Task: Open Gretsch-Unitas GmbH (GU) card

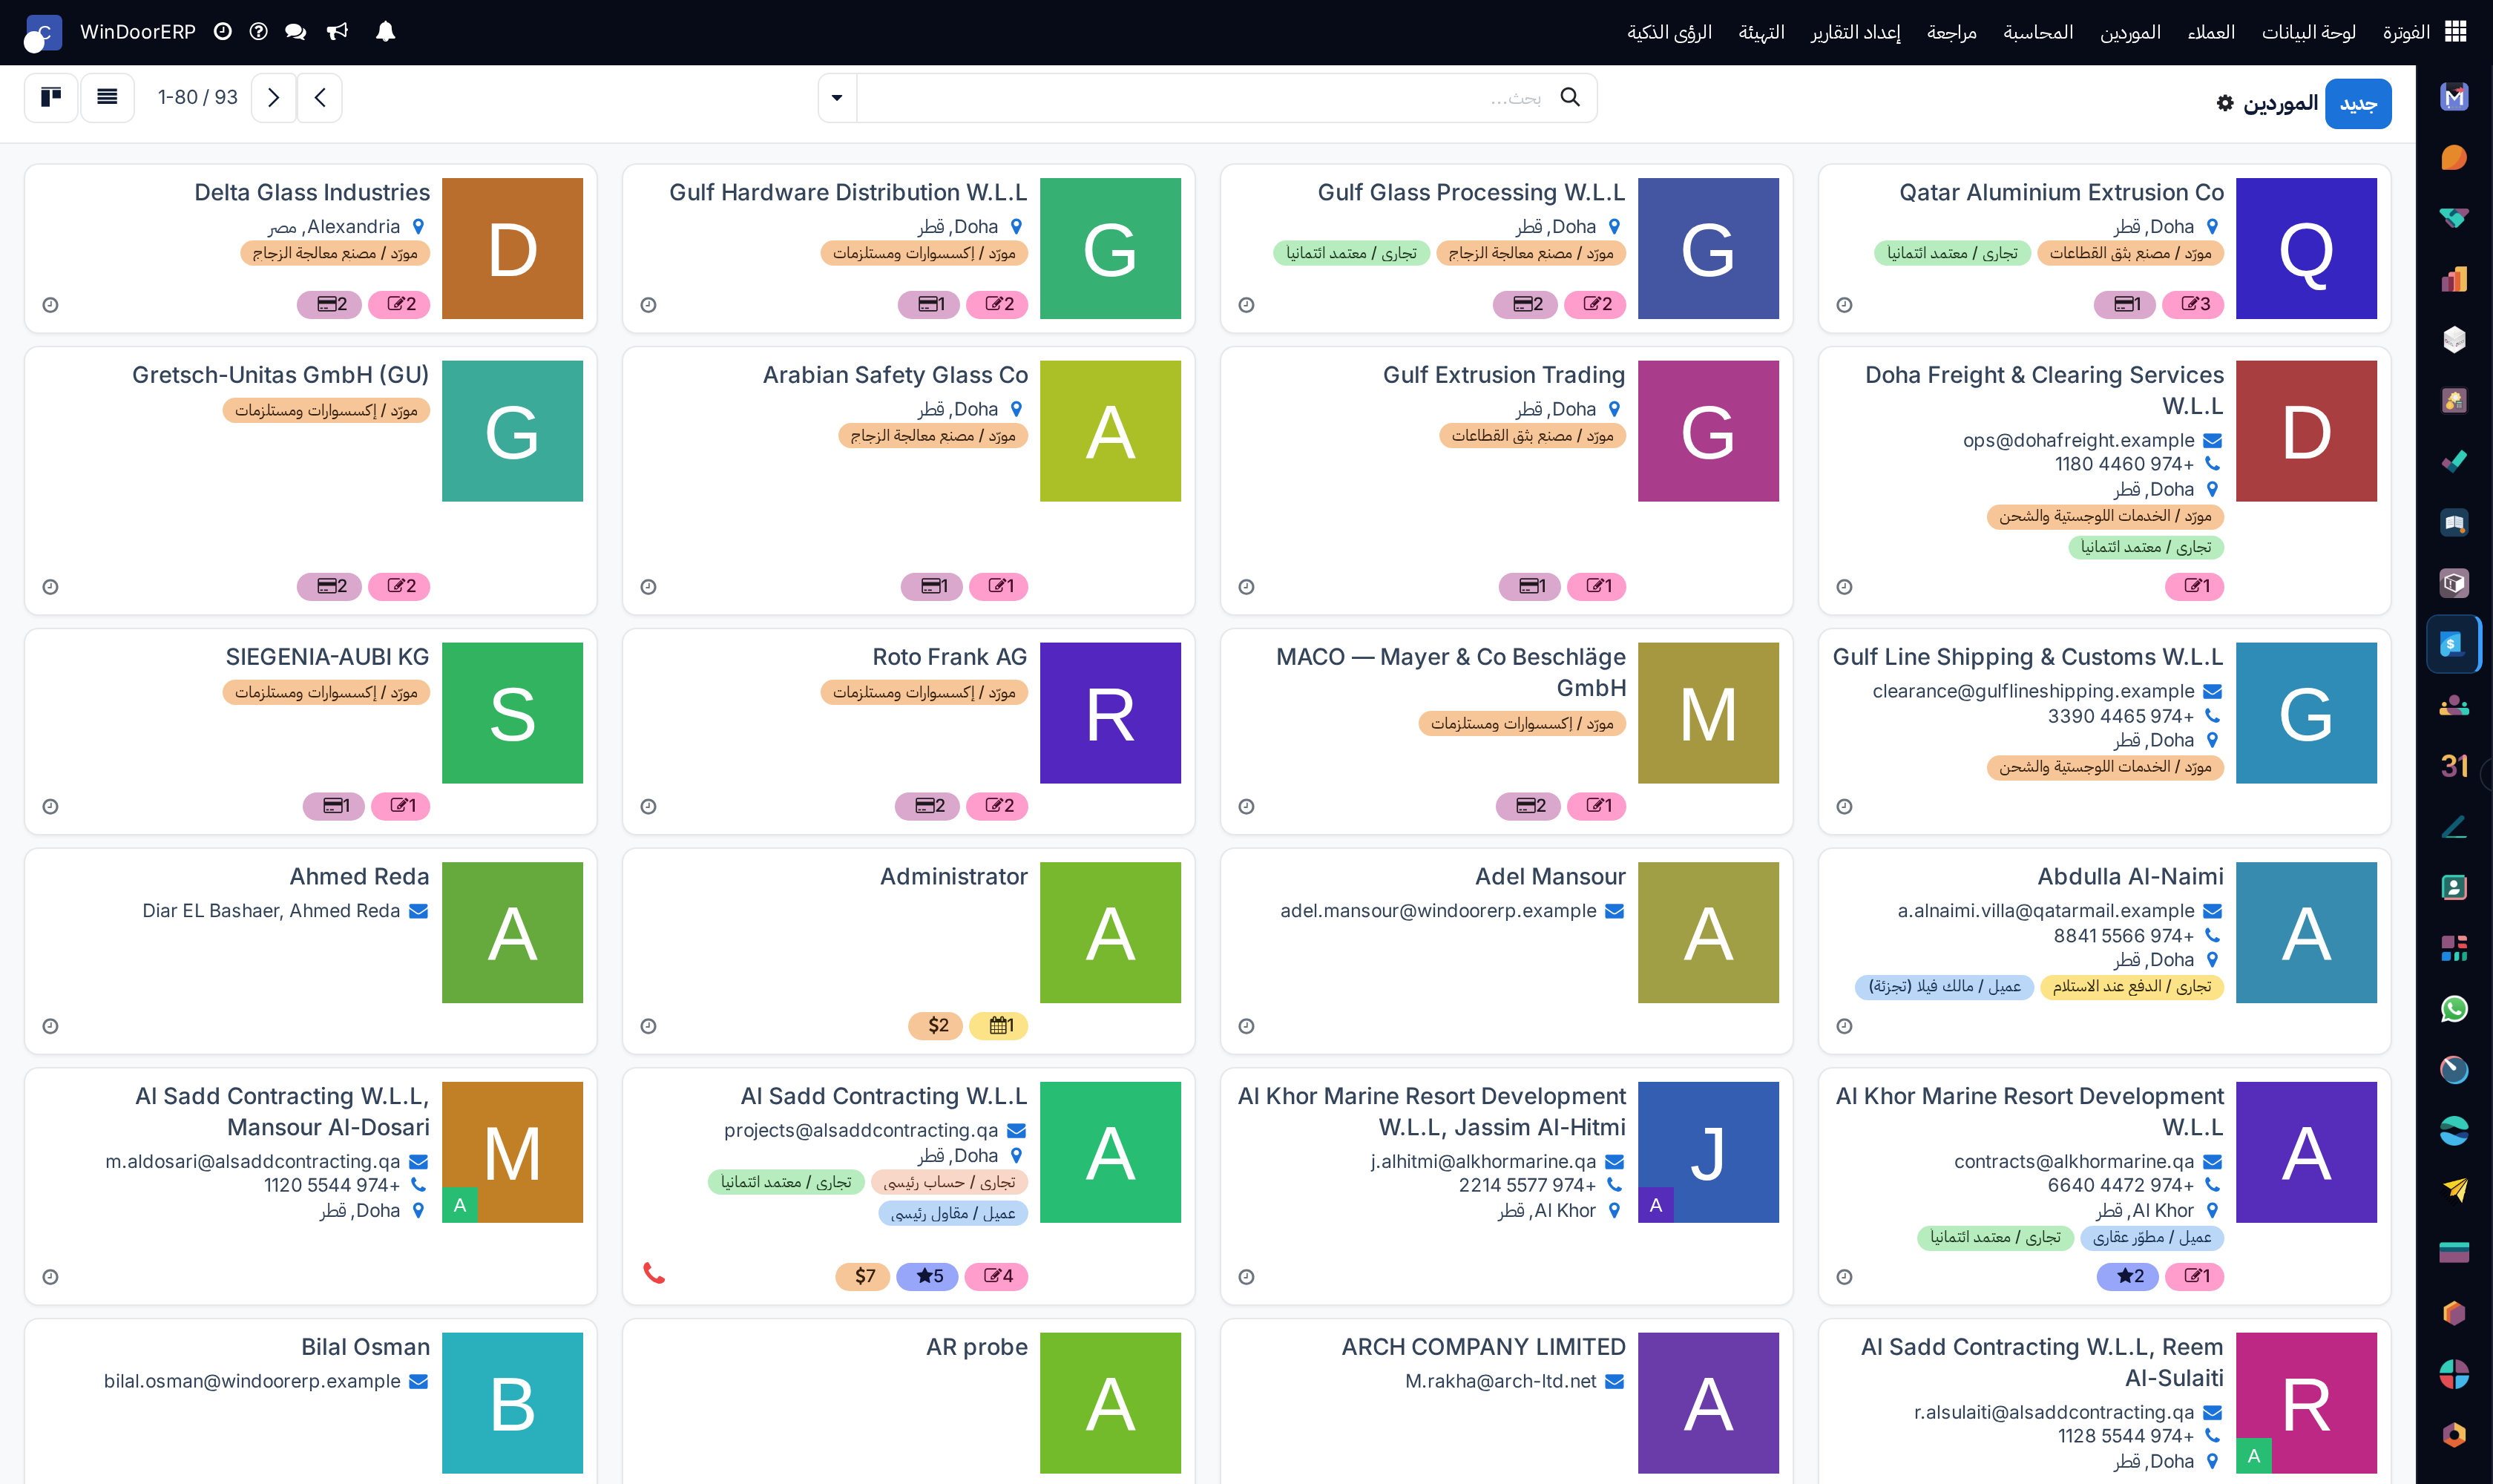Action: click(x=310, y=480)
